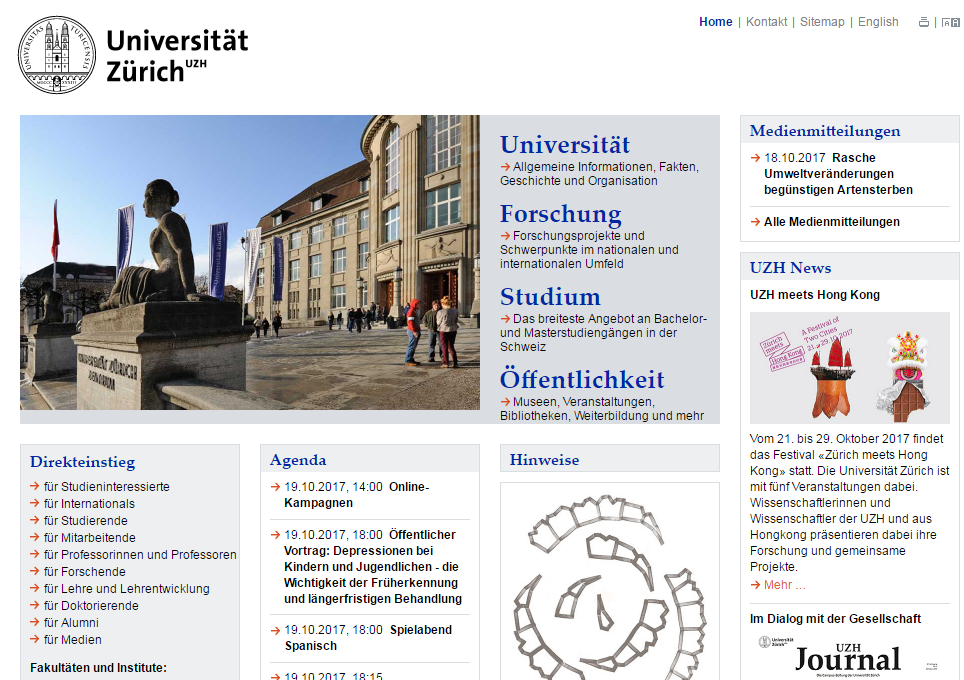Click 'Mehr …' under Hong Kong article

(784, 585)
